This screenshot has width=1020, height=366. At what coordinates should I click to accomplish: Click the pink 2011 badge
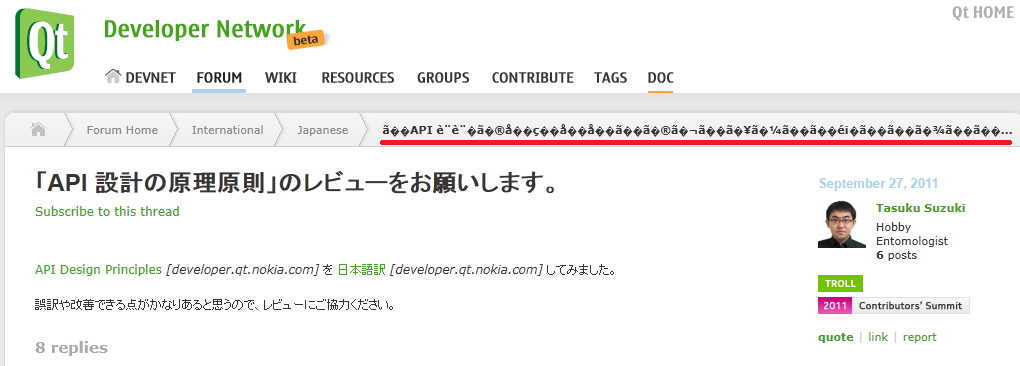(x=835, y=306)
